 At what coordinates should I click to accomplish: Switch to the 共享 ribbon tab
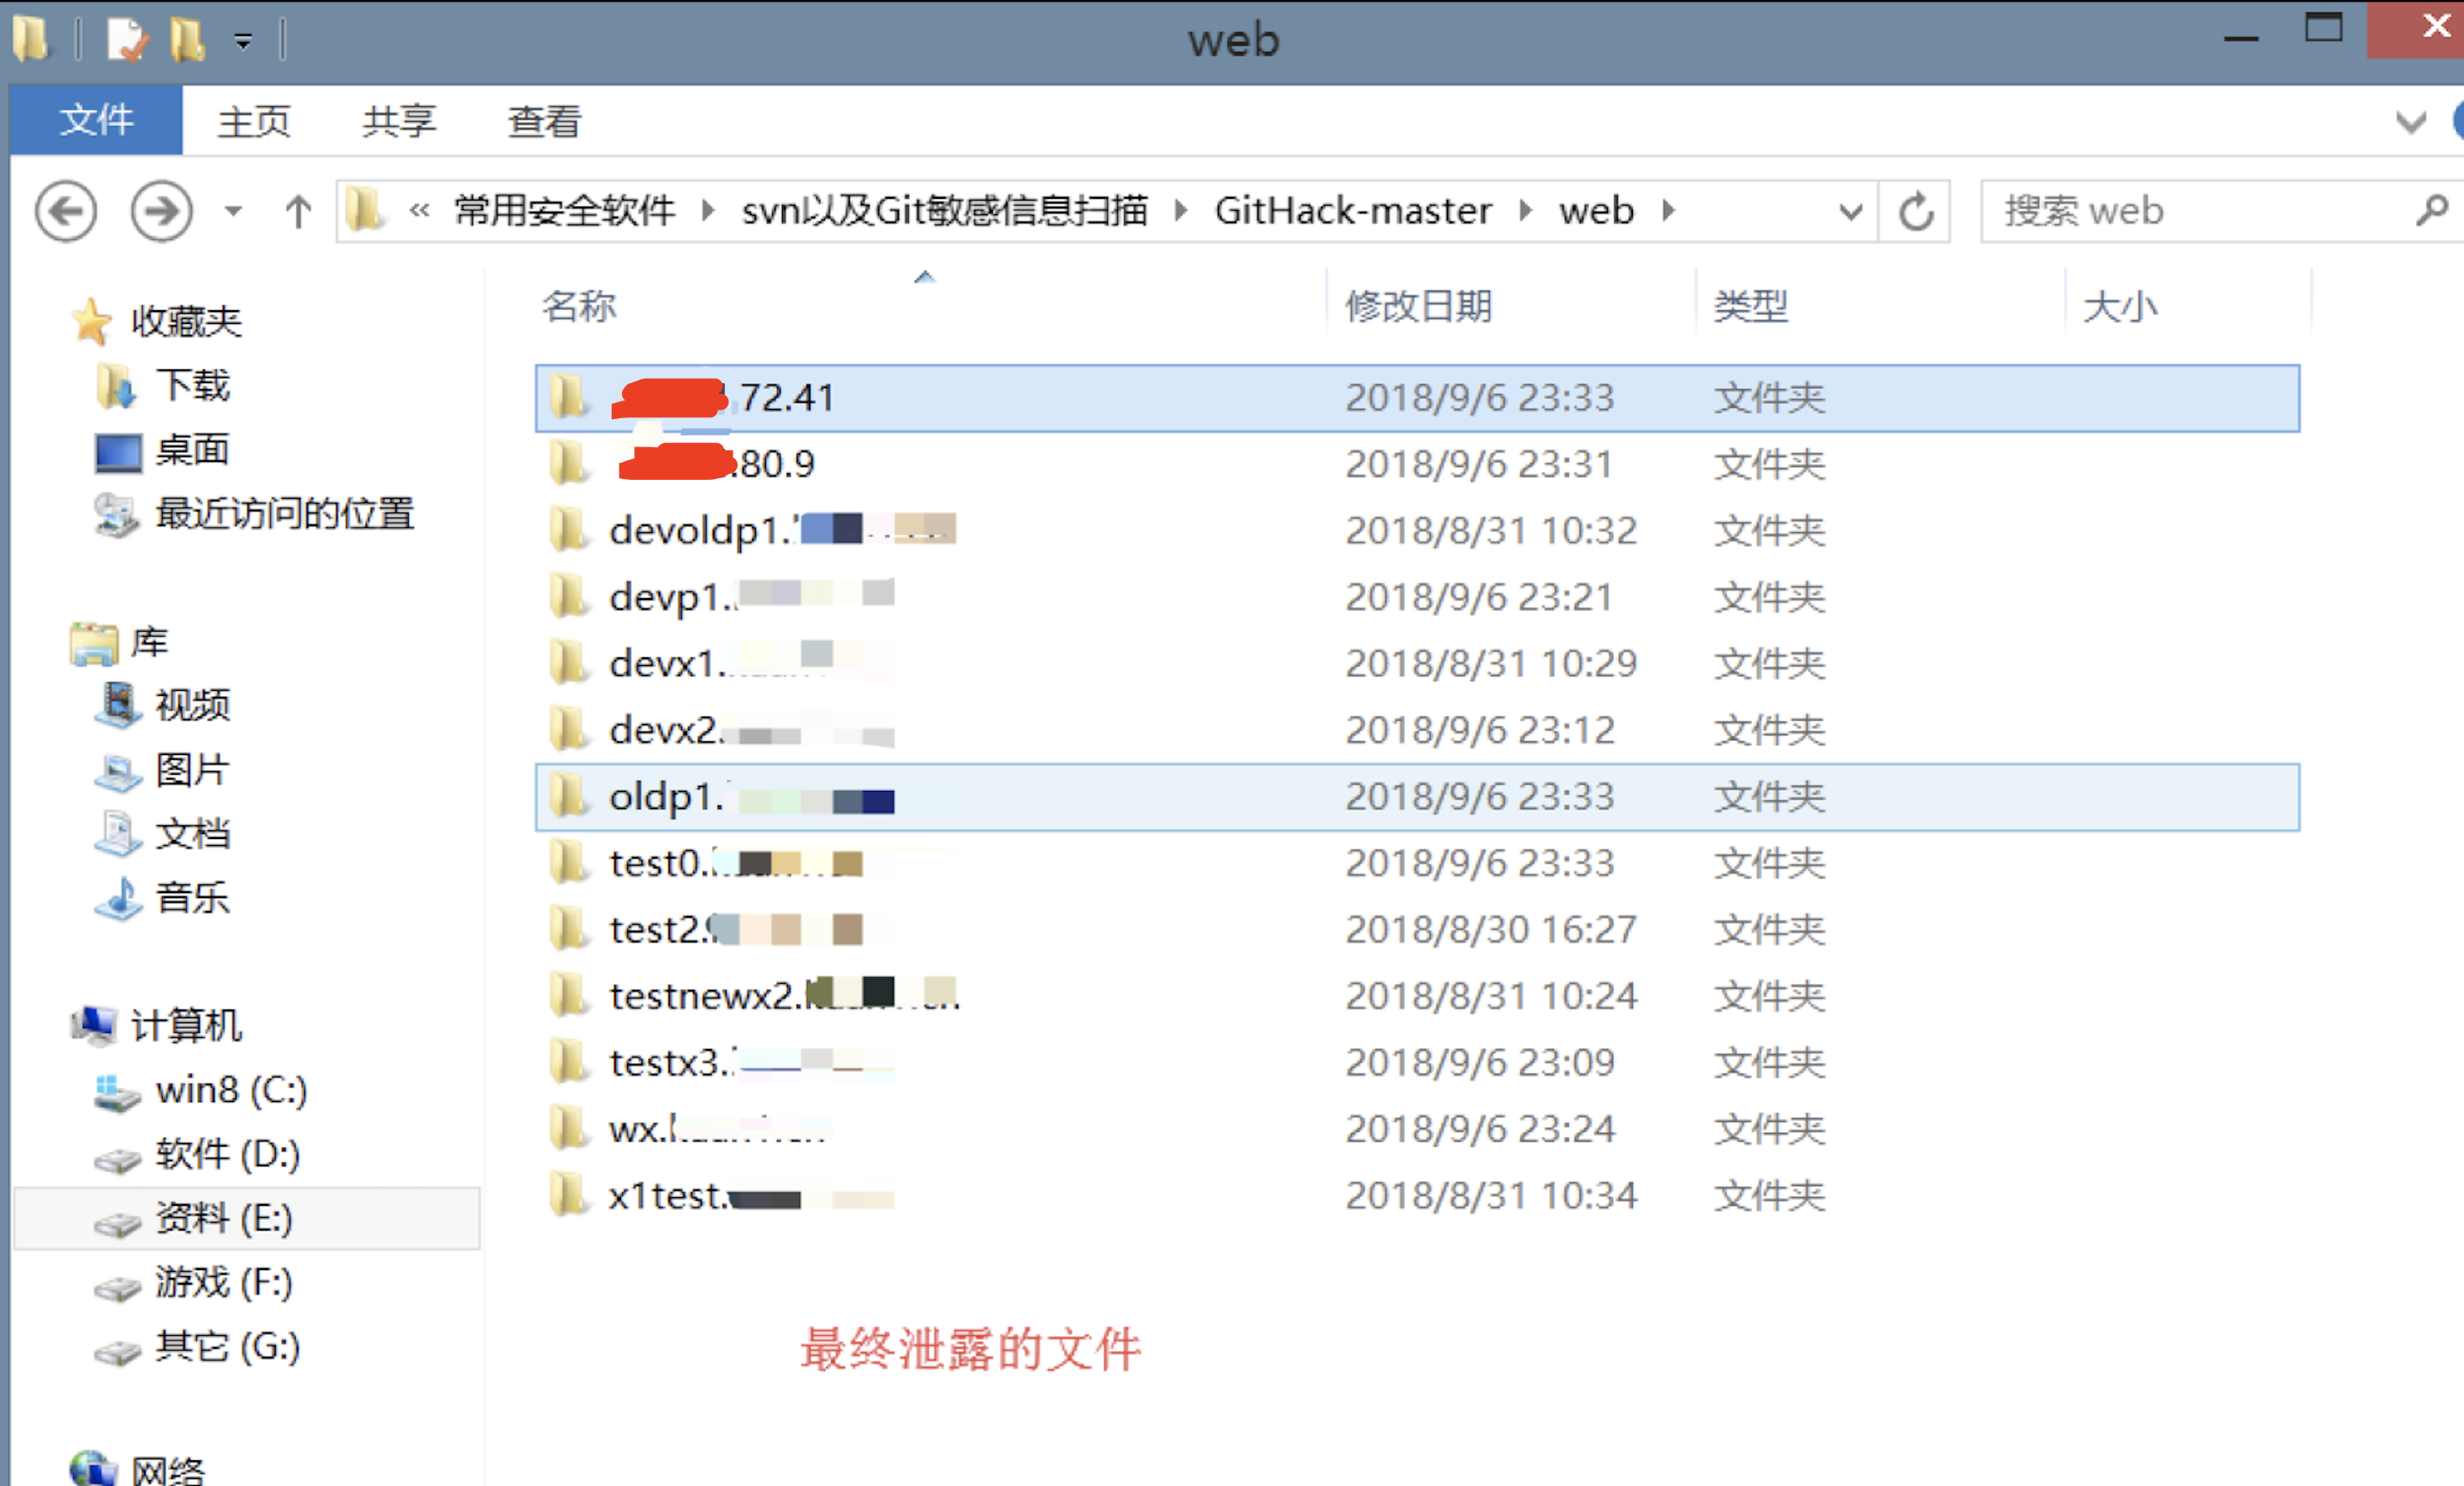[399, 121]
